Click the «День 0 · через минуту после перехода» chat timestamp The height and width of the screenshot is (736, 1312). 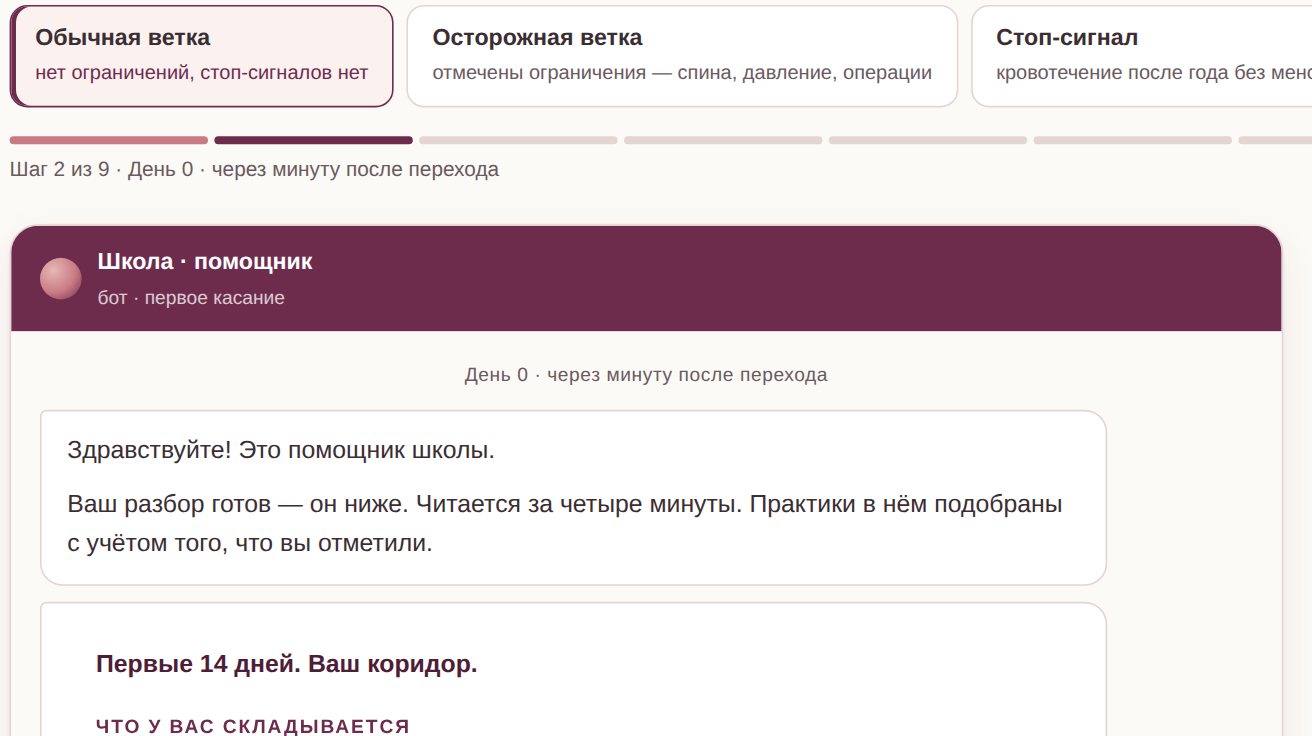click(x=646, y=375)
